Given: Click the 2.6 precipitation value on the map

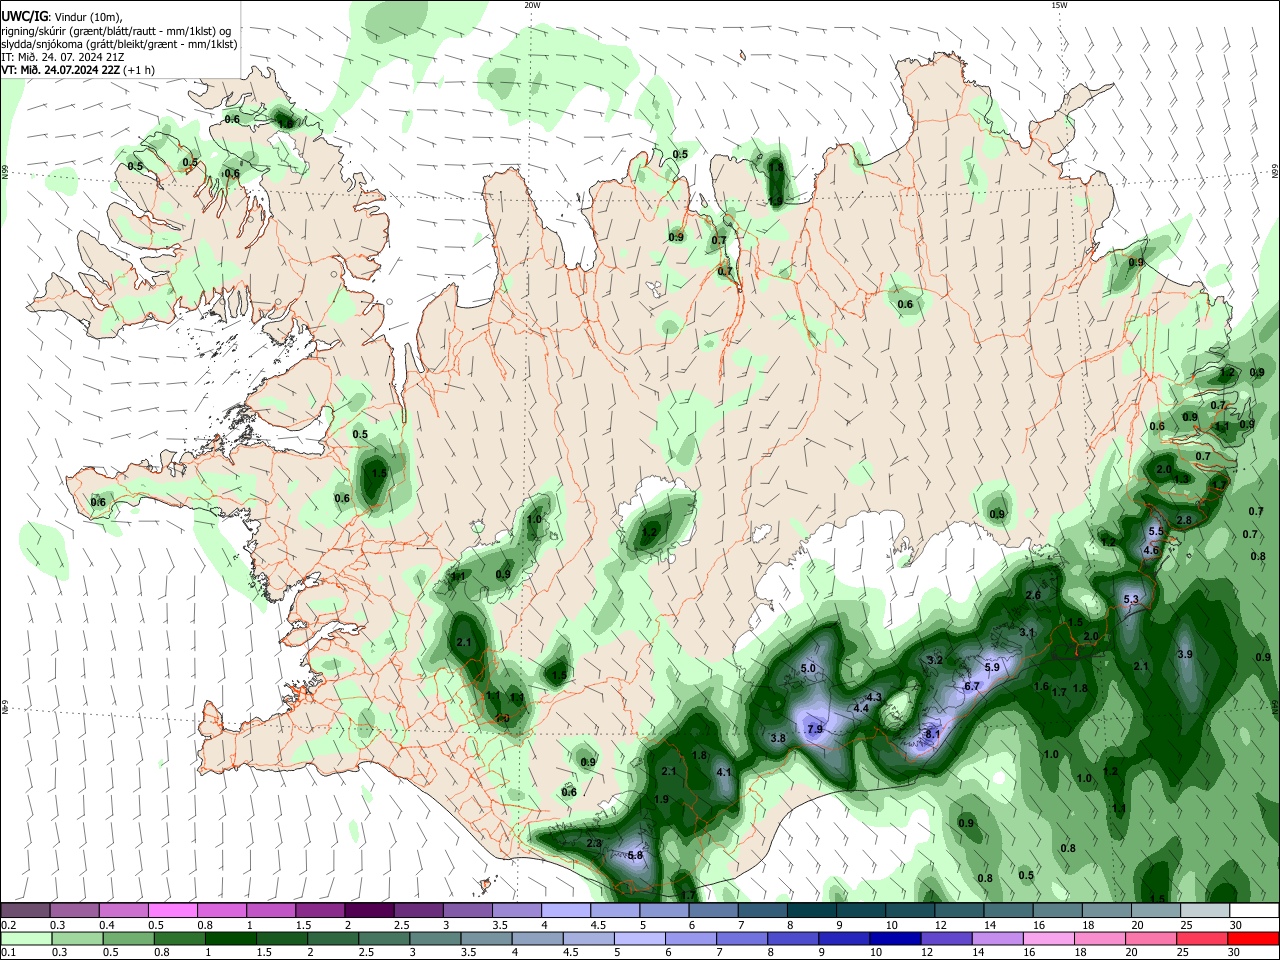Looking at the screenshot, I should 1033,595.
